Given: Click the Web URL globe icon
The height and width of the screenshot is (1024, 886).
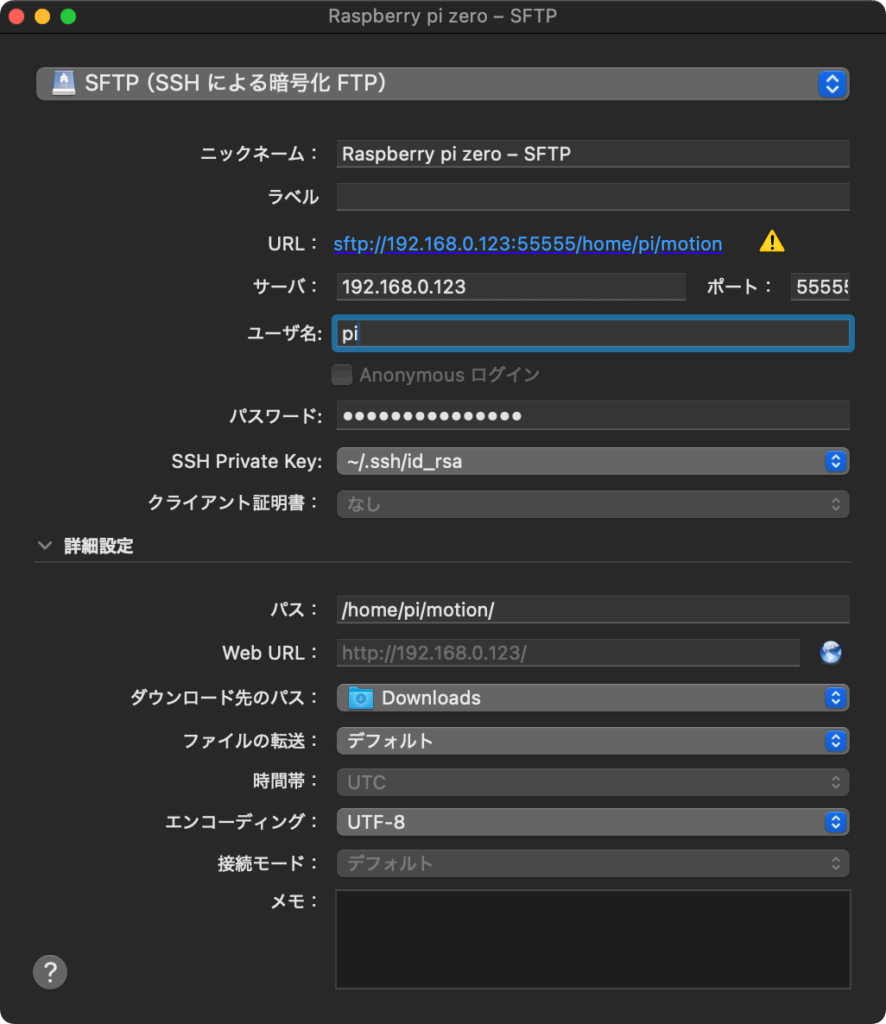Looking at the screenshot, I should coord(830,653).
